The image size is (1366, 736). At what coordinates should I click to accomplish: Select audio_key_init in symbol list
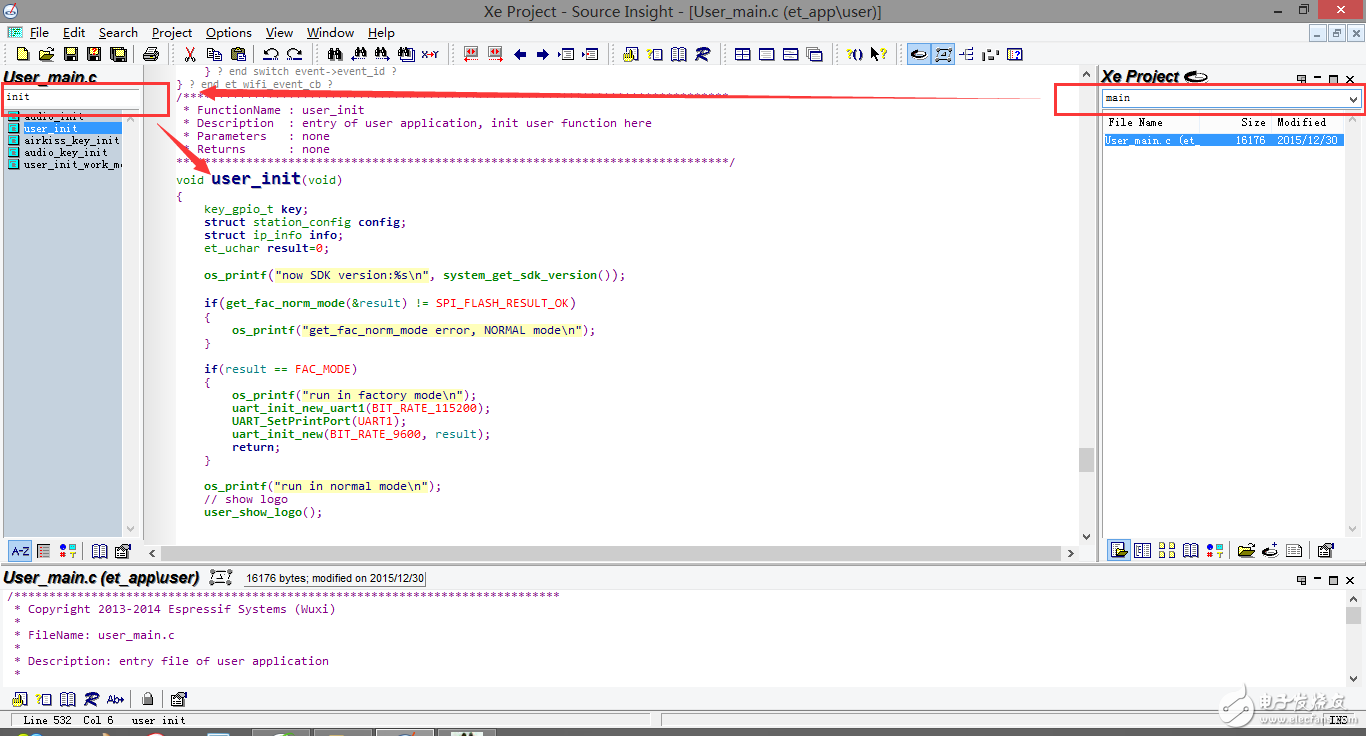tap(64, 152)
